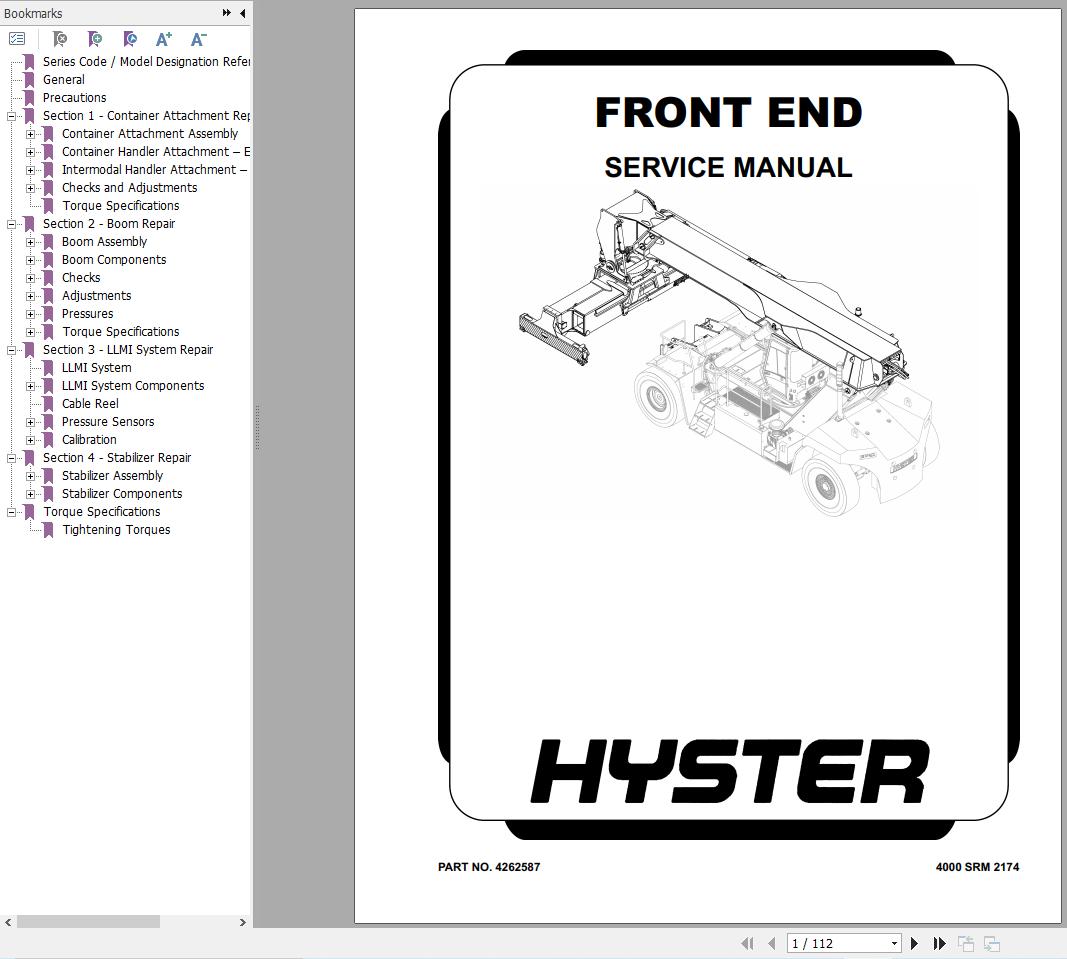Expand Container Handler Attachment node
Screen dimensions: 1067x959
click(x=30, y=152)
